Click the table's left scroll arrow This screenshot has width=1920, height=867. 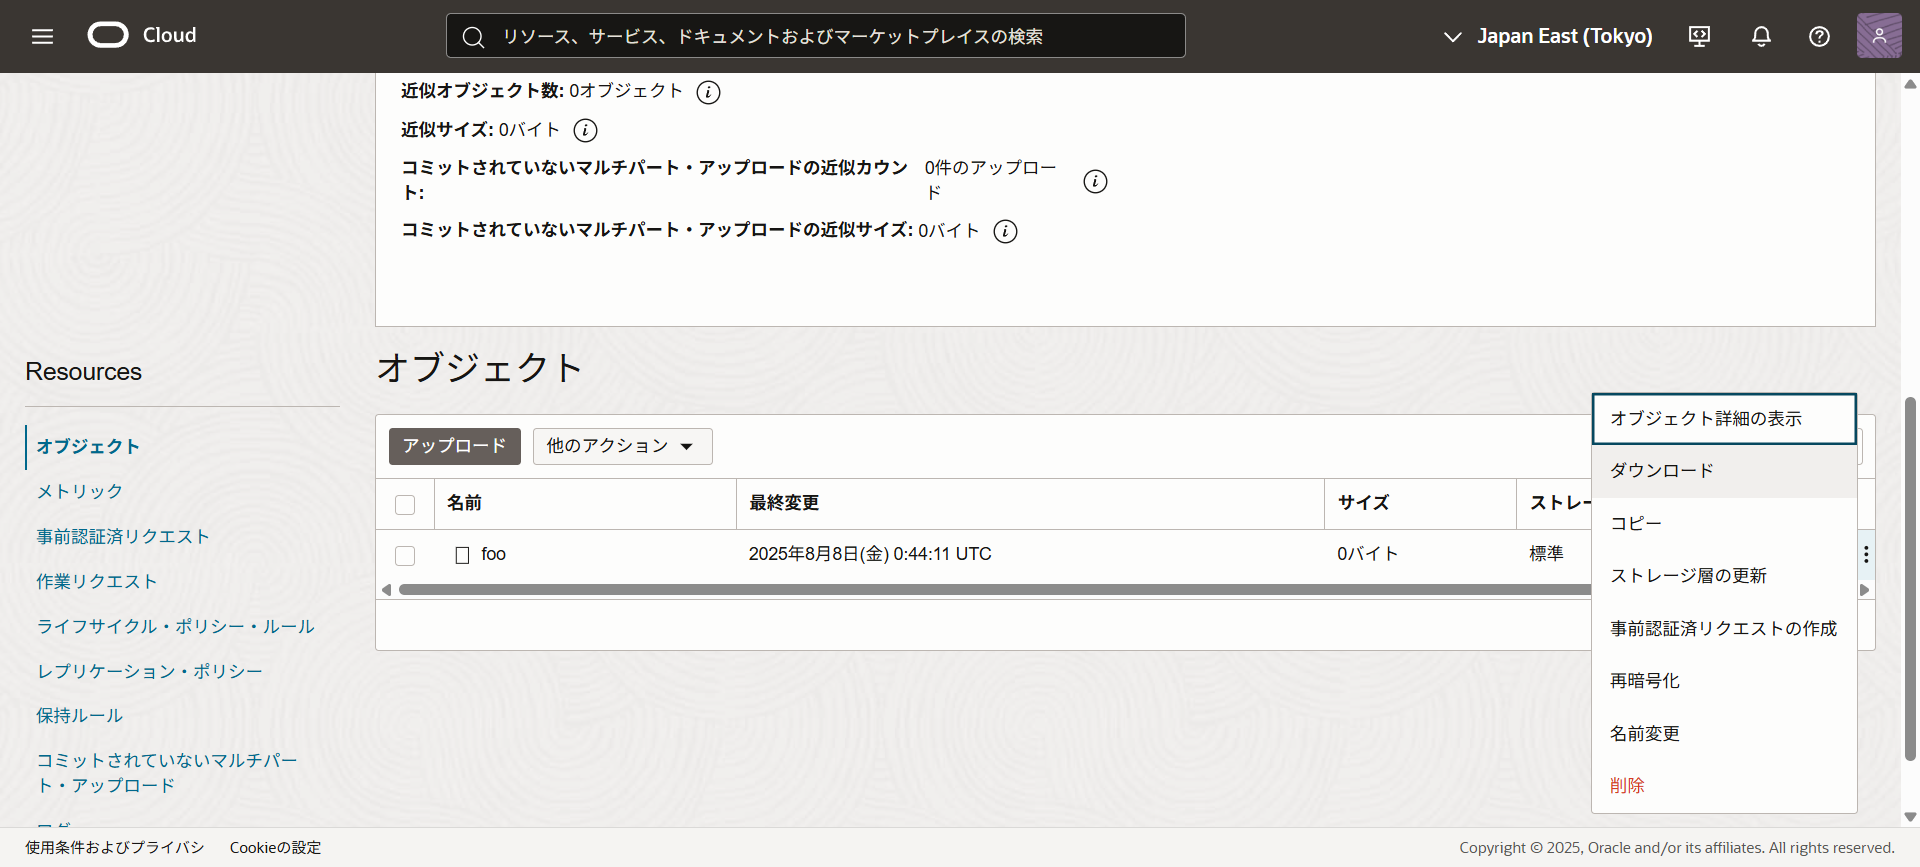coord(386,590)
